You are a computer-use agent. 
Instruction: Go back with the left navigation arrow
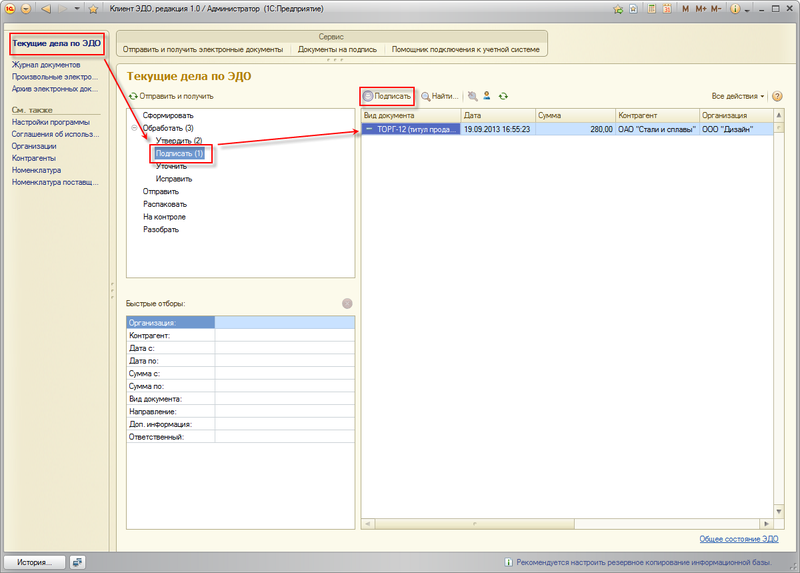coord(46,9)
